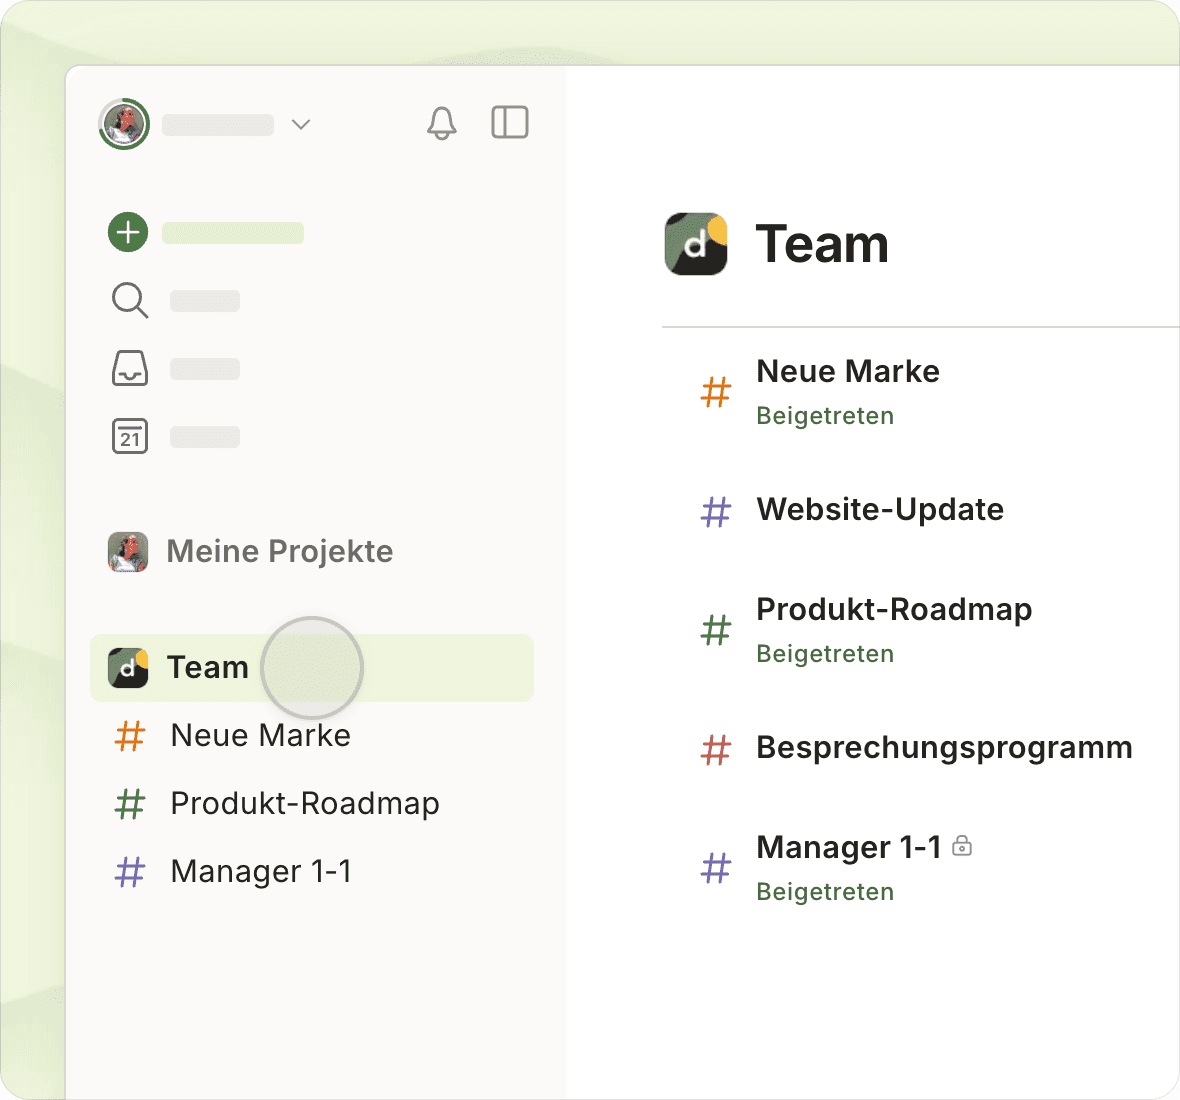The image size is (1180, 1100).
Task: Expand the account dropdown chevron
Action: point(300,124)
